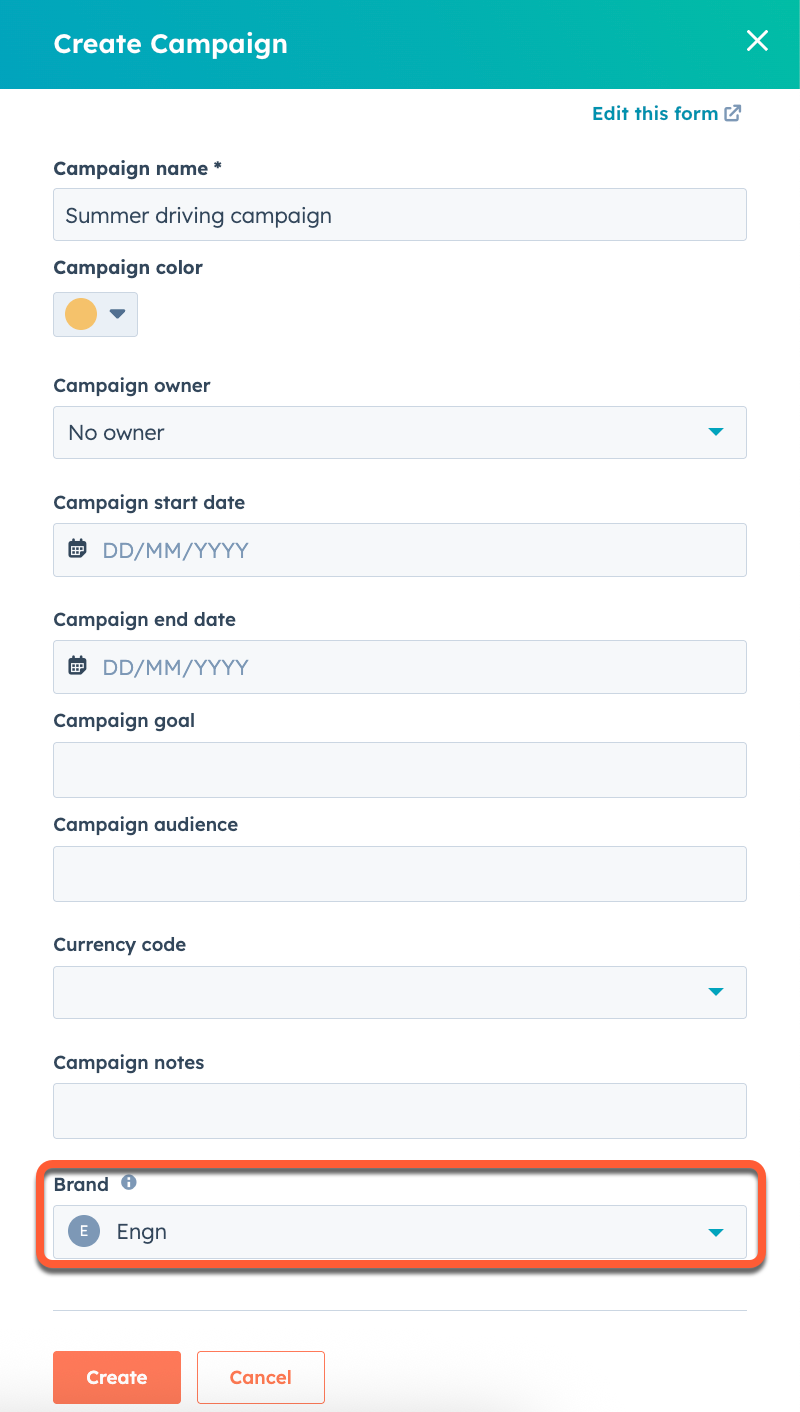Click the Campaign name input field

pos(400,214)
